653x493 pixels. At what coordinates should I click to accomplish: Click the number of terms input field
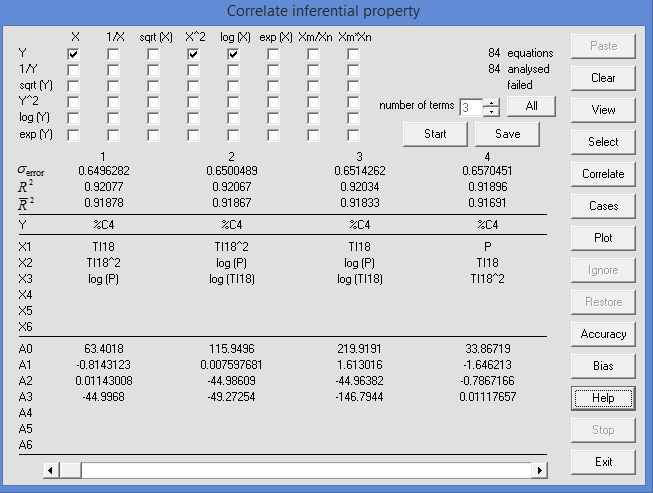[470, 106]
